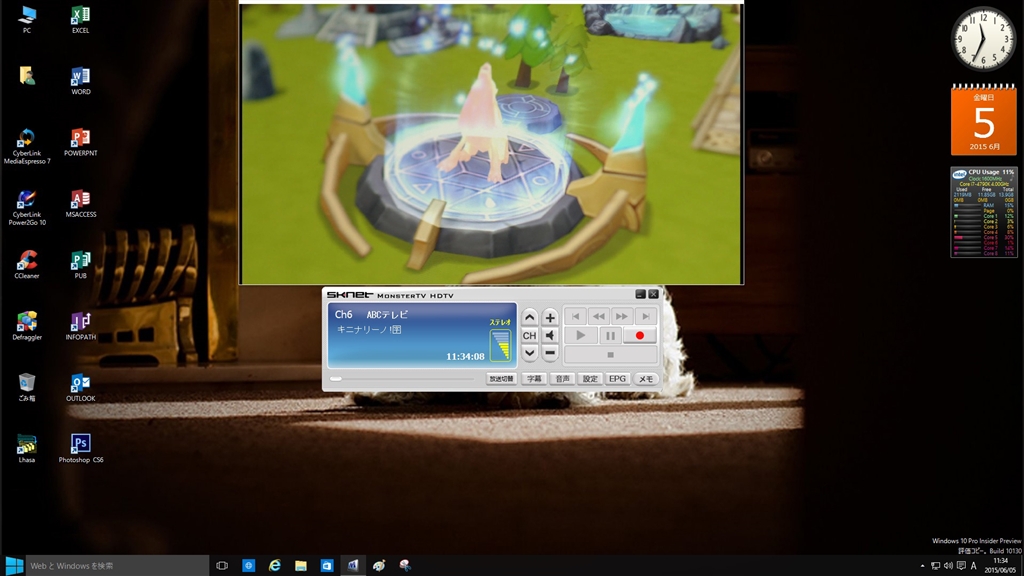The width and height of the screenshot is (1024, 576).
Task: Select the WORD desktop icon
Action: coord(80,81)
